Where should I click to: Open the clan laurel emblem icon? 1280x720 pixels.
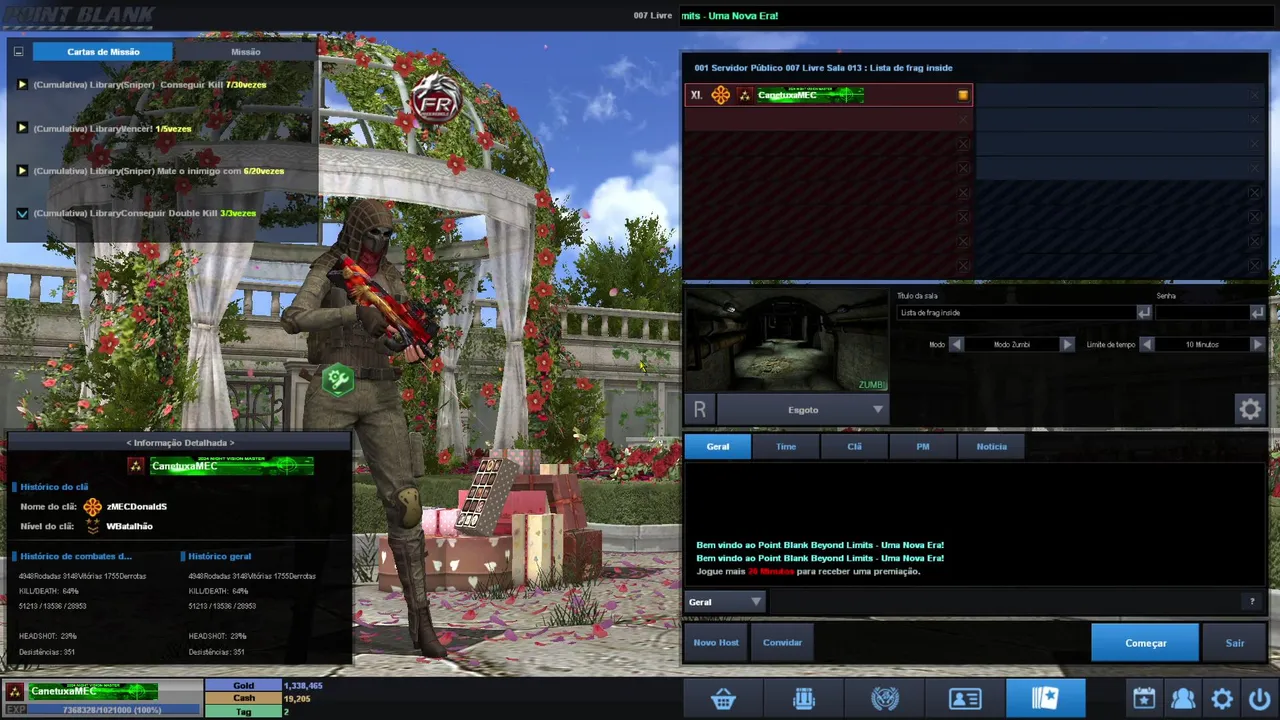(x=885, y=699)
